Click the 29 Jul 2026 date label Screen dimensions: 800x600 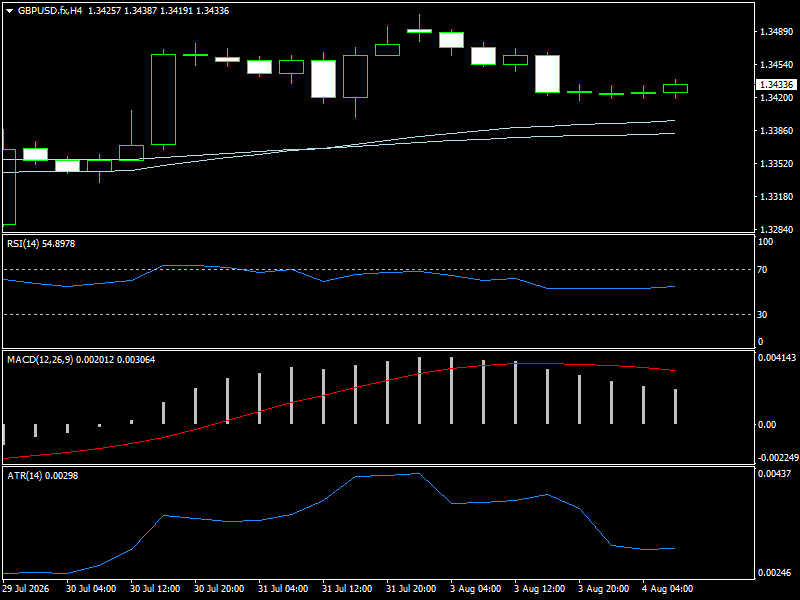[26, 588]
